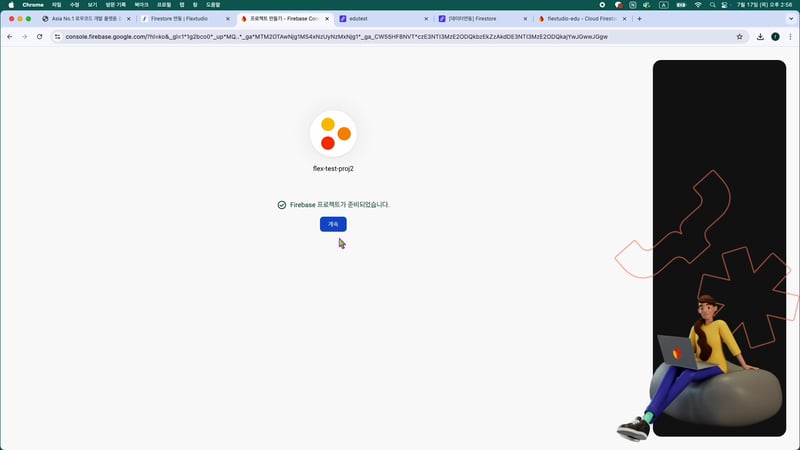Open Chrome's three-dot menu
This screenshot has width=800, height=450.
pos(789,37)
